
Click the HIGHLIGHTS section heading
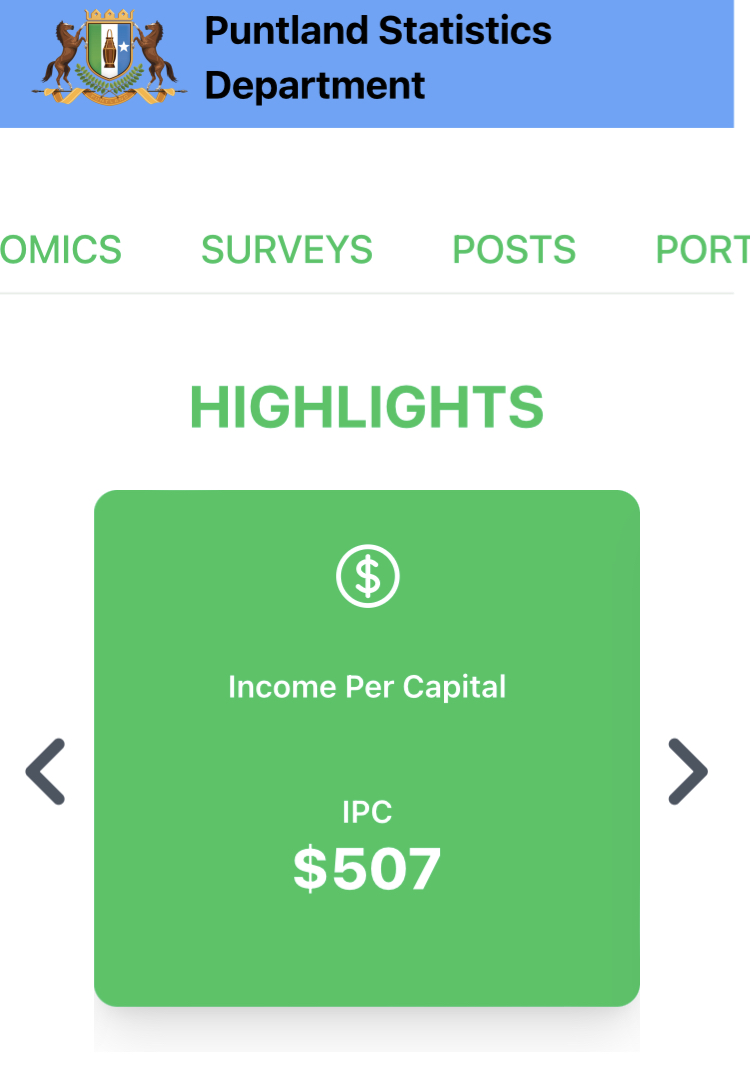click(367, 407)
